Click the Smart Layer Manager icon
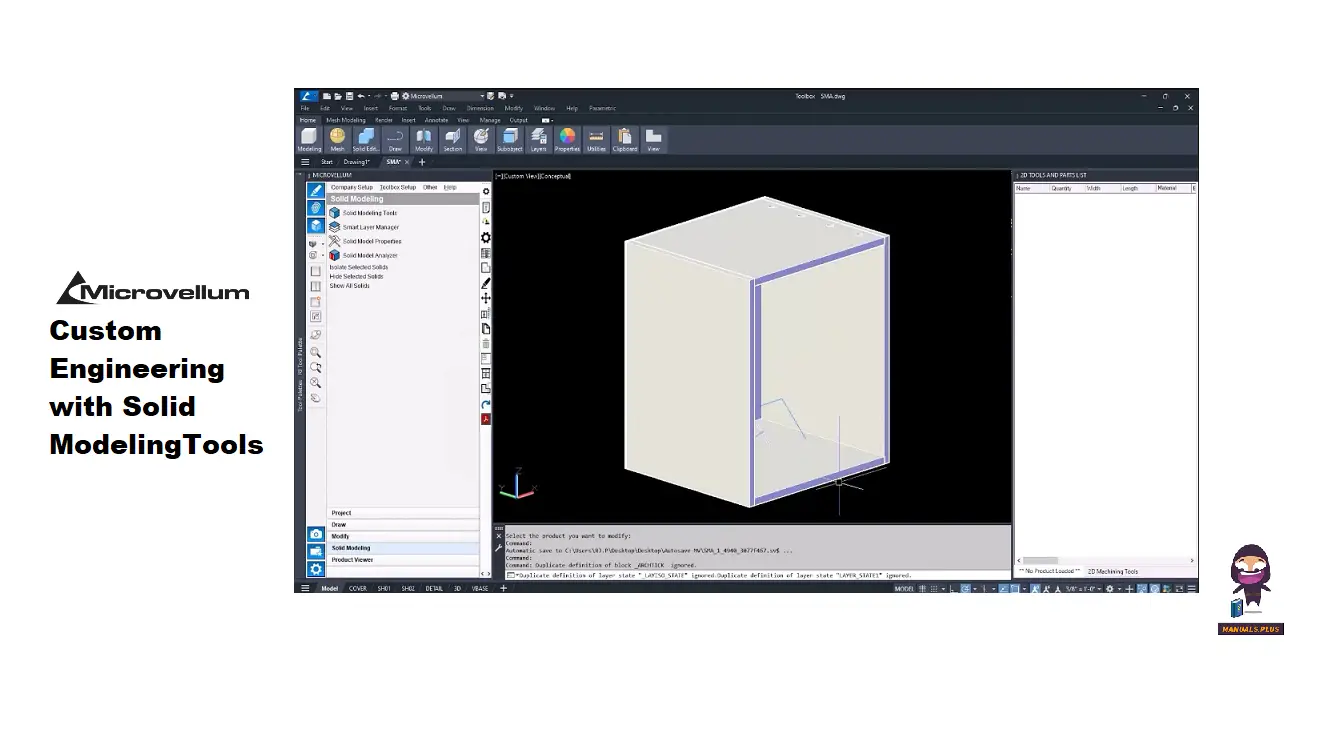 [x=335, y=227]
